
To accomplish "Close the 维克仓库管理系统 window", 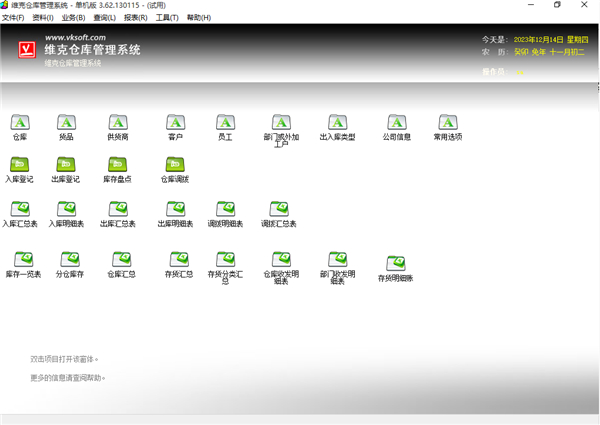I will 584,5.
